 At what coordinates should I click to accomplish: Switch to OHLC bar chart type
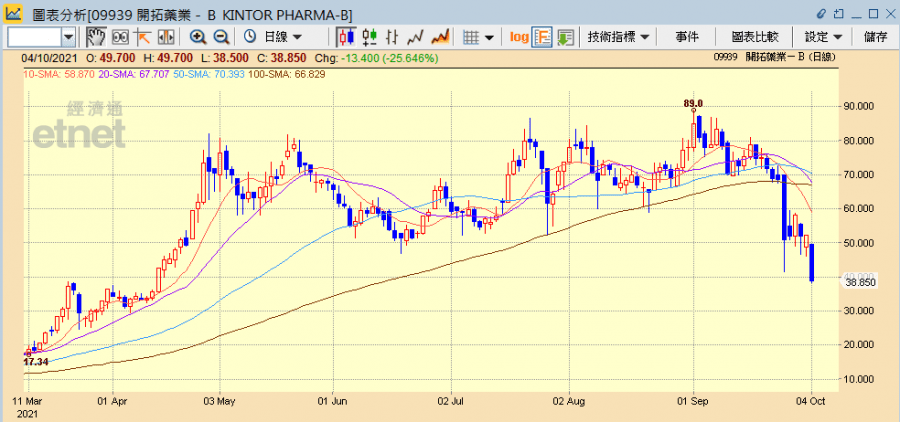coord(369,37)
